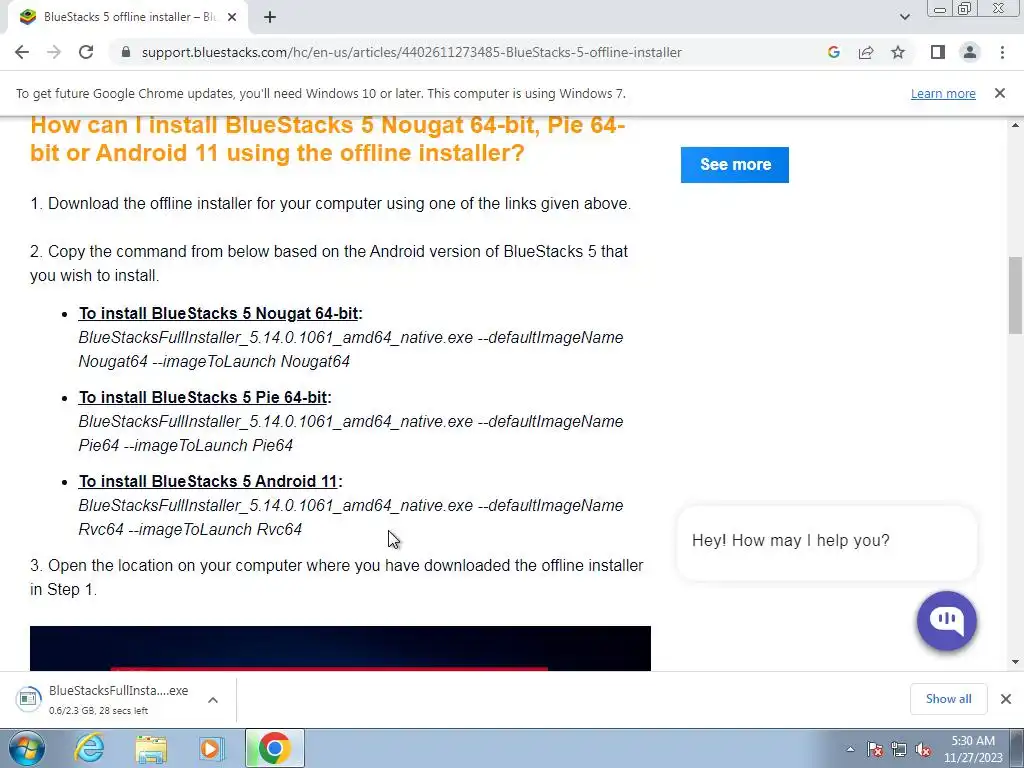Bookmark this page with the star
The width and height of the screenshot is (1024, 768).
[898, 52]
